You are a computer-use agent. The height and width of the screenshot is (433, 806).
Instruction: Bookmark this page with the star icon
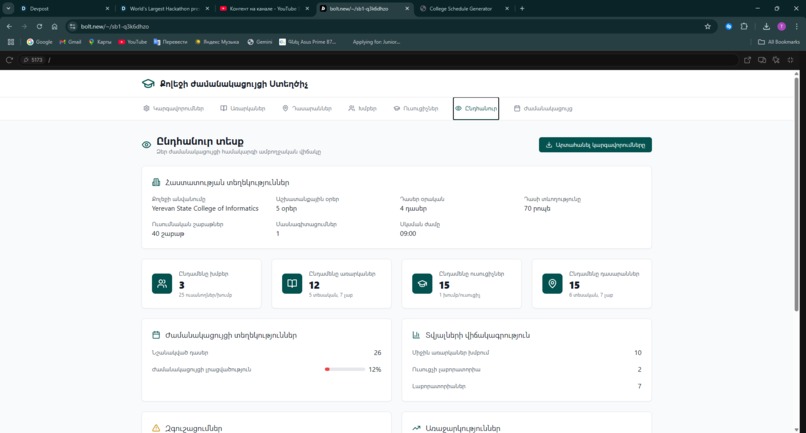click(707, 26)
